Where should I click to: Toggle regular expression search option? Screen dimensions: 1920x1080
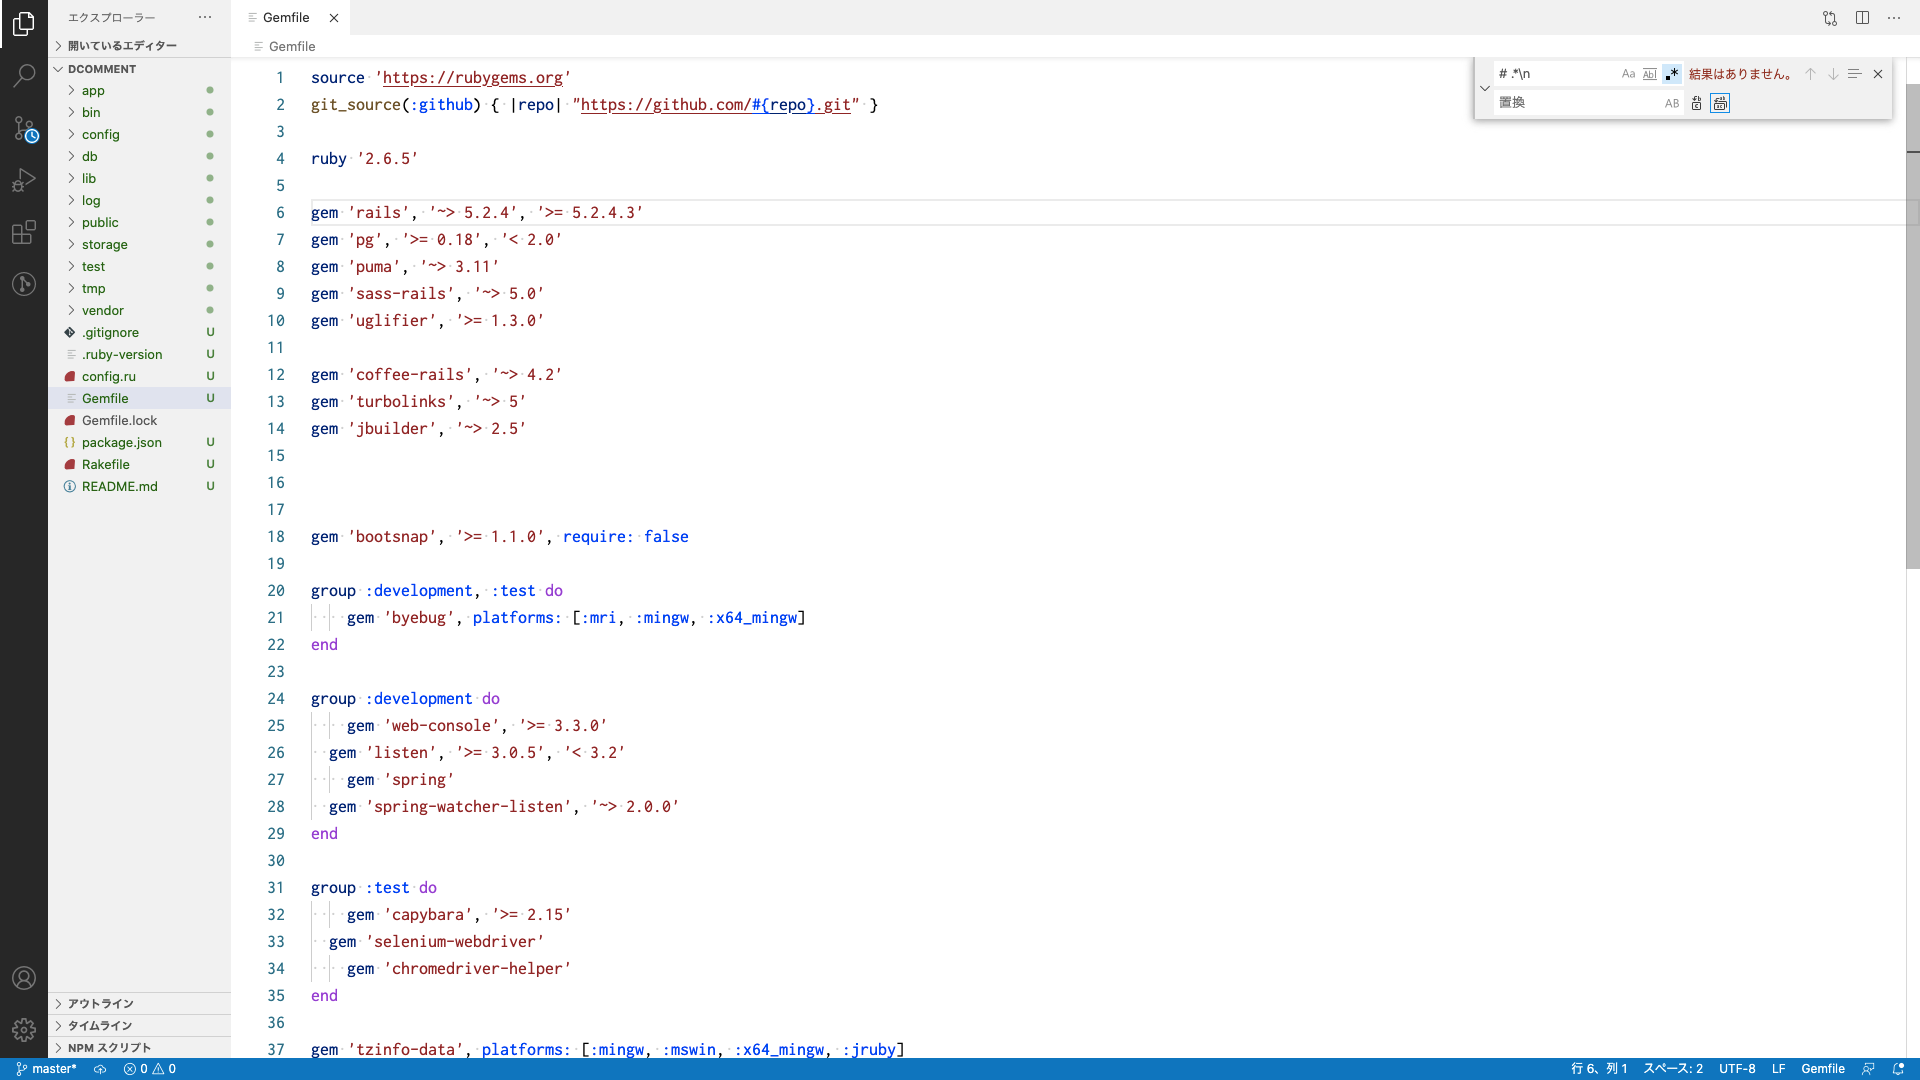pyautogui.click(x=1672, y=74)
